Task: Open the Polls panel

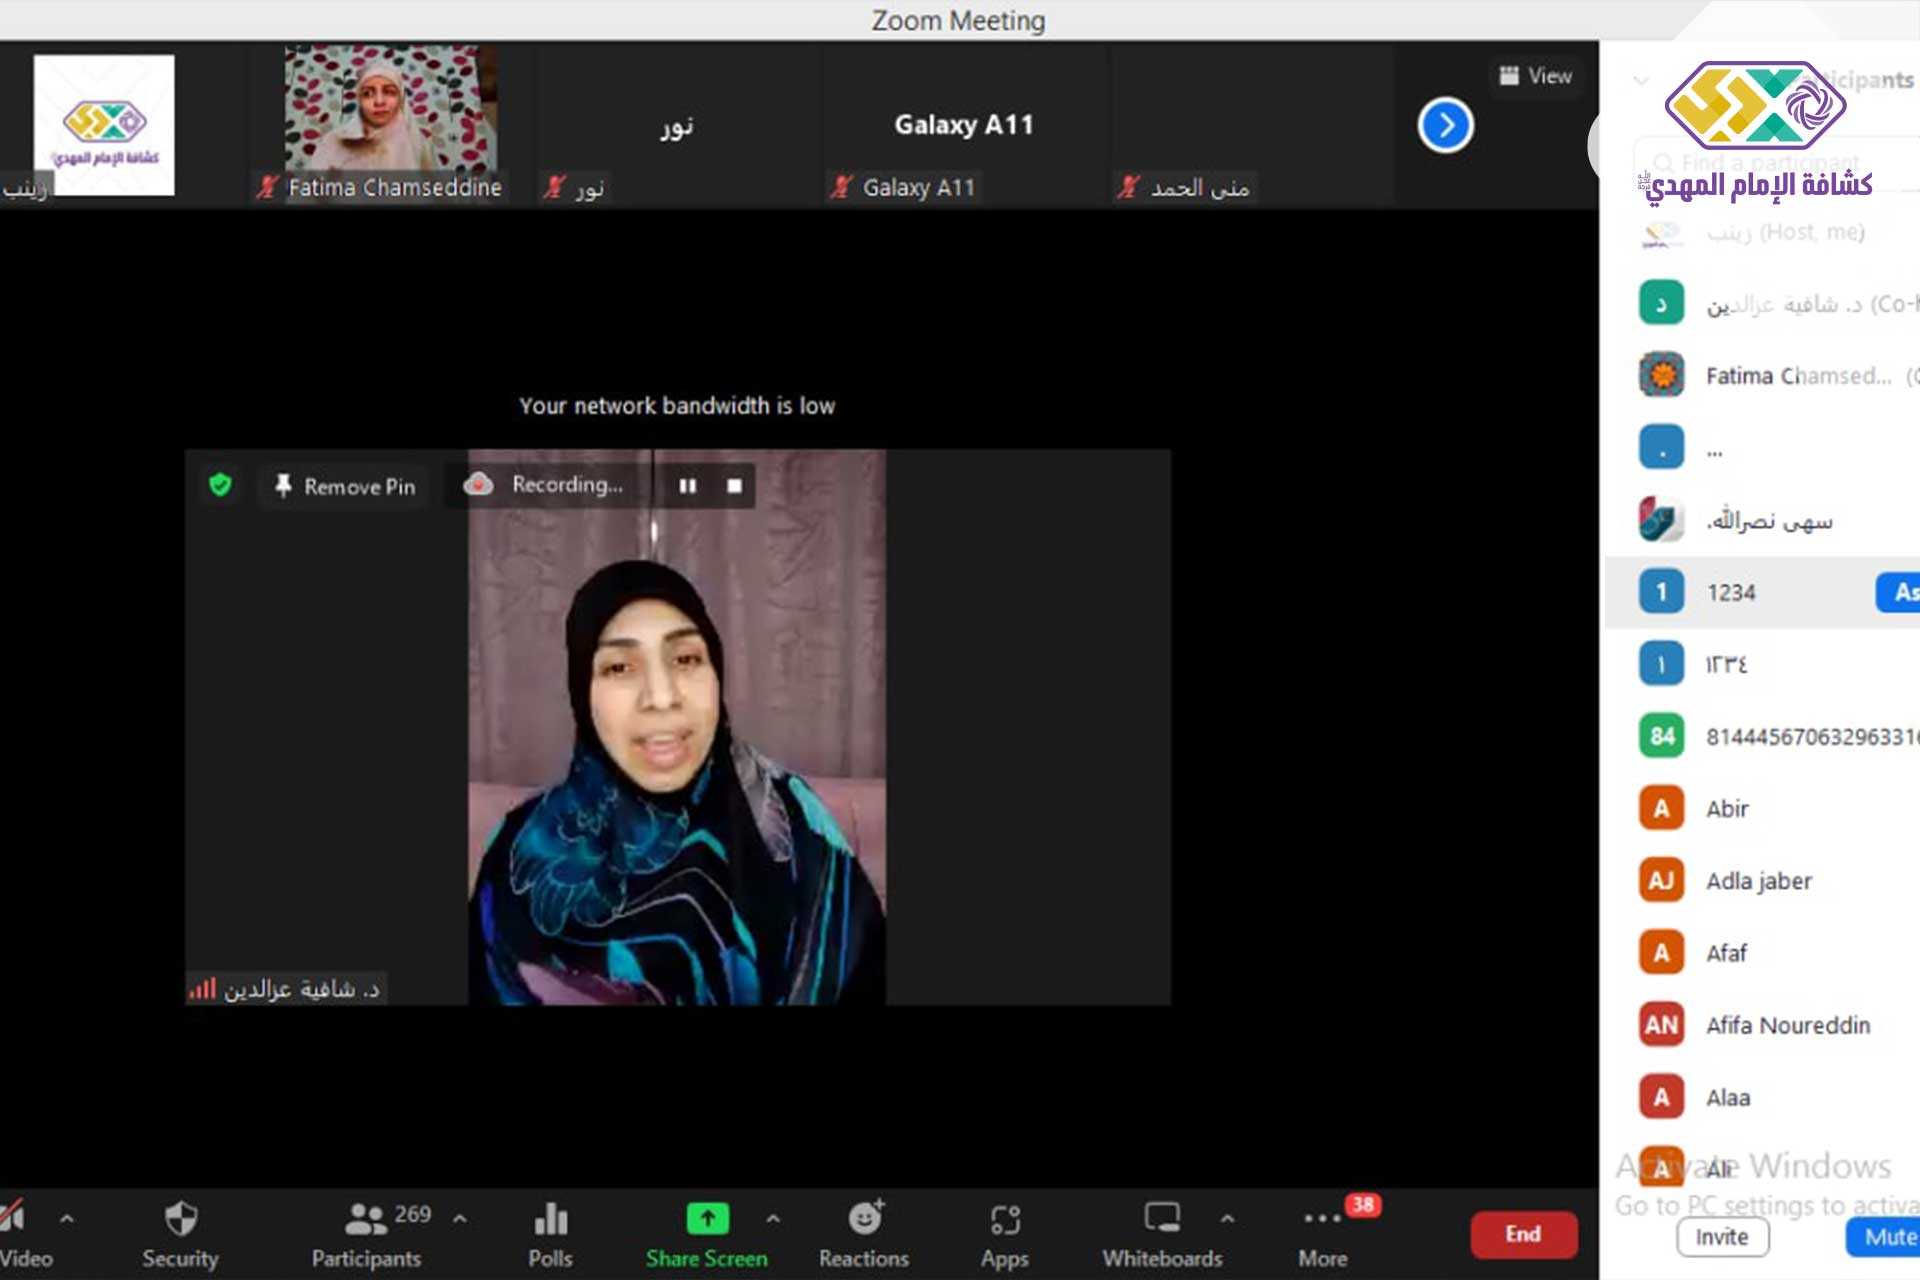Action: (x=550, y=1232)
